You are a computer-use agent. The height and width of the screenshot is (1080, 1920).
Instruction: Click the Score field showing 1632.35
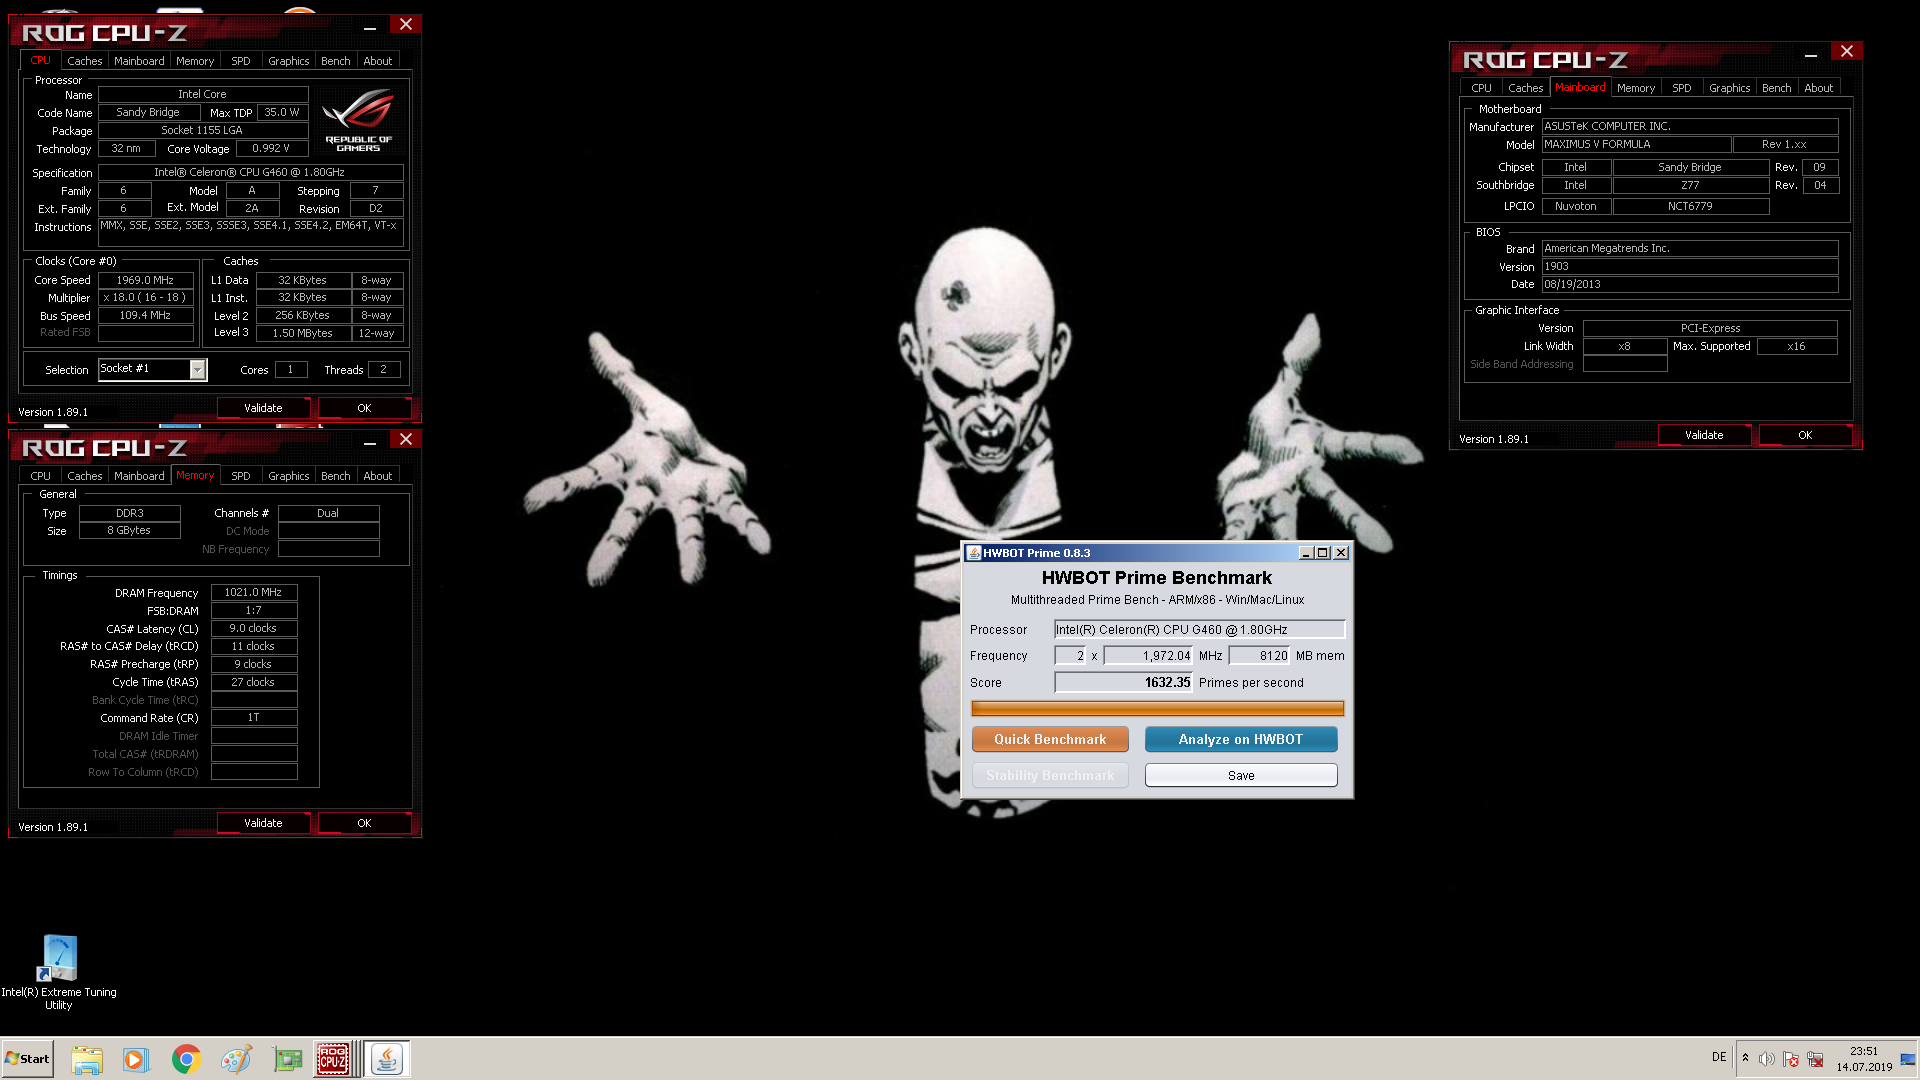pyautogui.click(x=1124, y=683)
